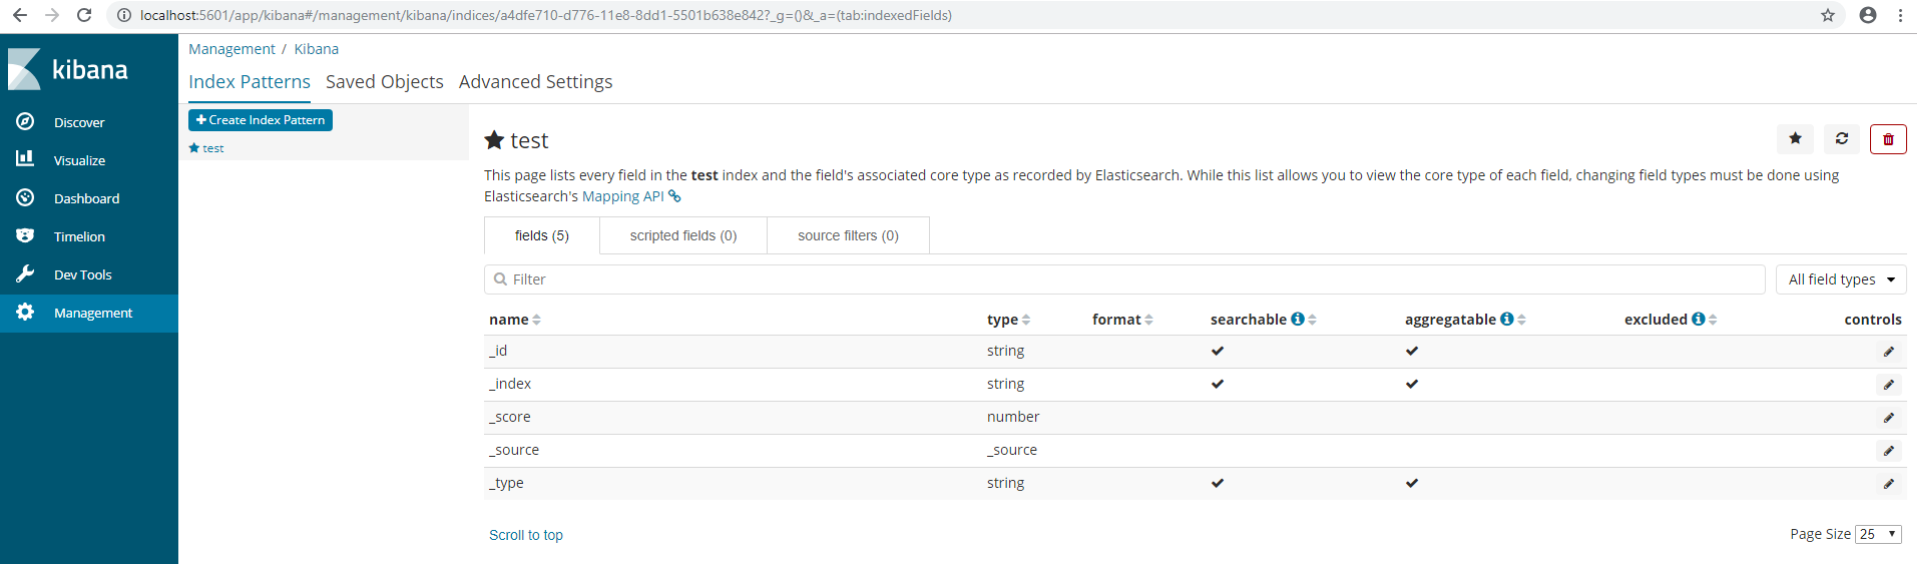Click Create Index Pattern button

coord(260,120)
